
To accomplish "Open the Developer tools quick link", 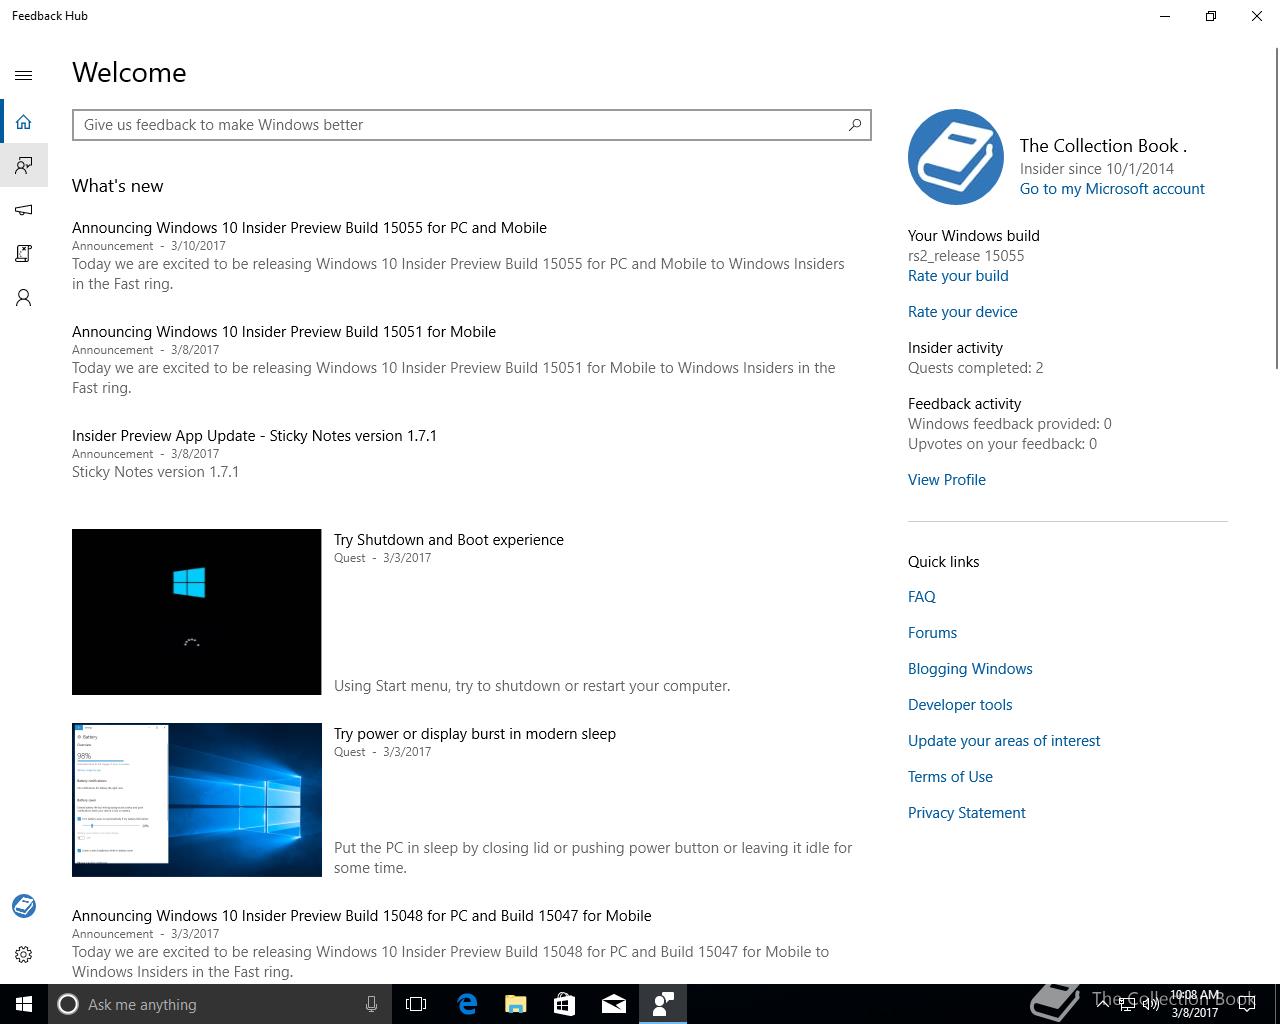I will pyautogui.click(x=960, y=705).
